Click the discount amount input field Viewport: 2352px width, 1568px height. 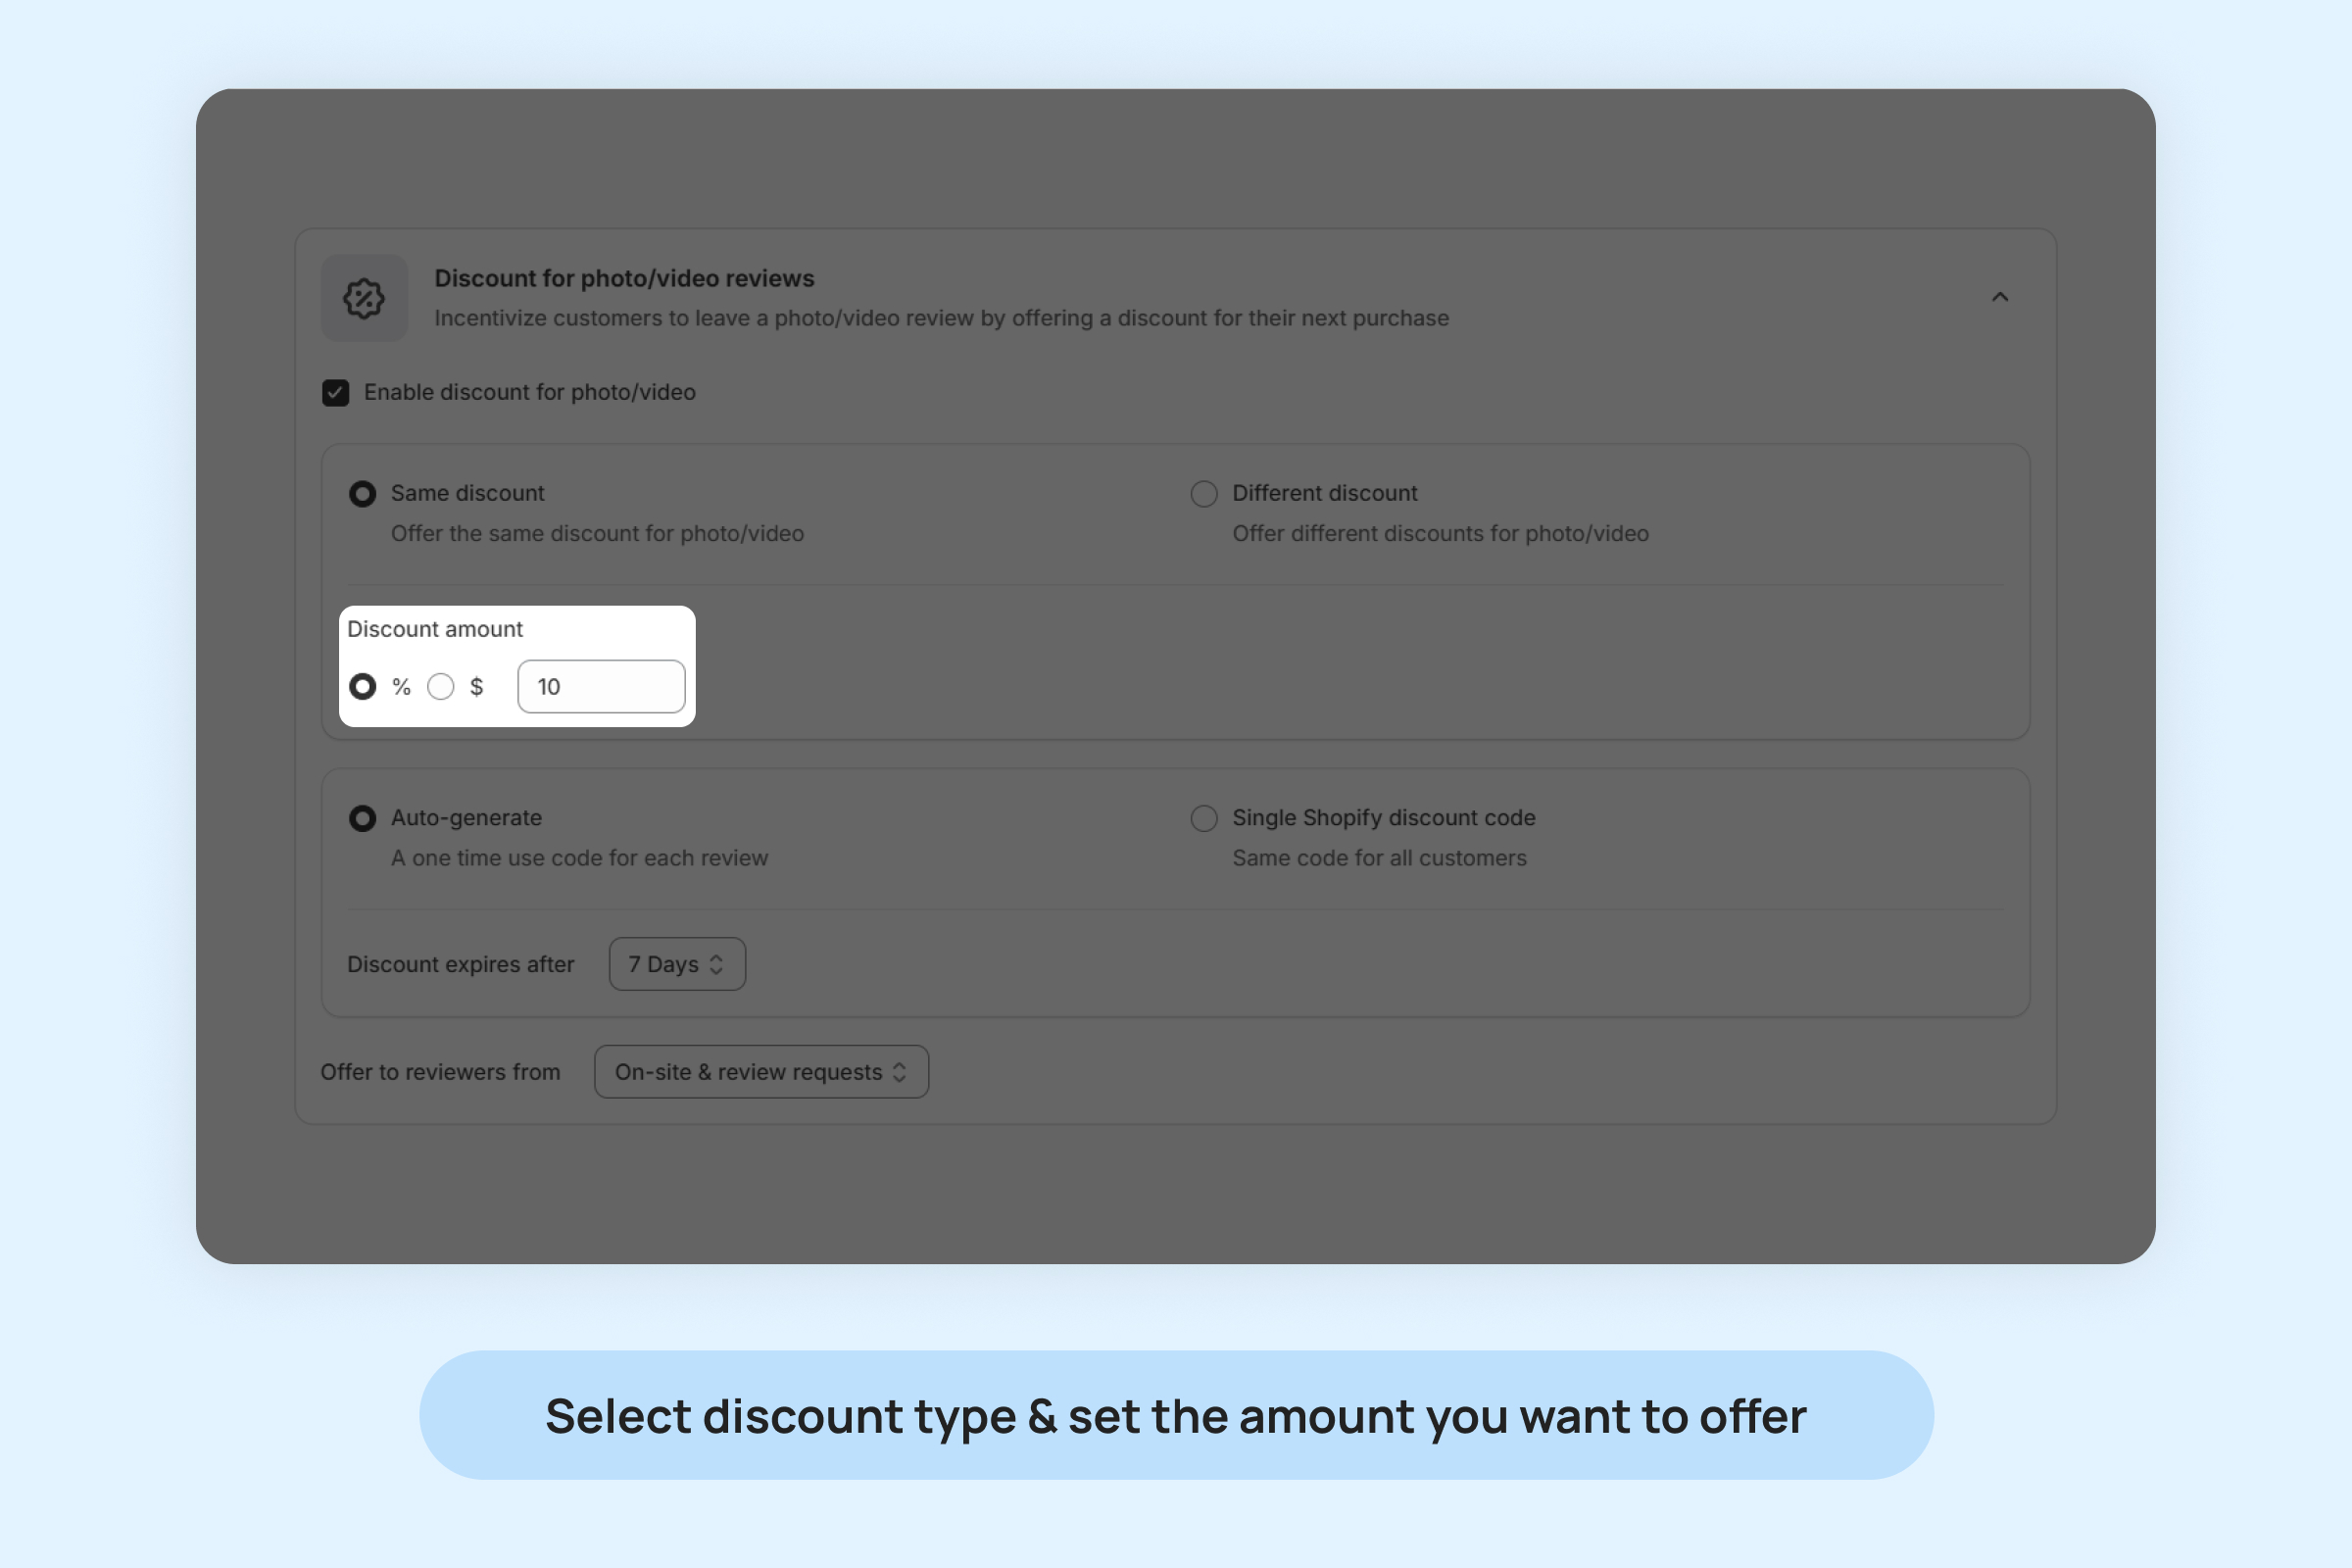[x=601, y=687]
